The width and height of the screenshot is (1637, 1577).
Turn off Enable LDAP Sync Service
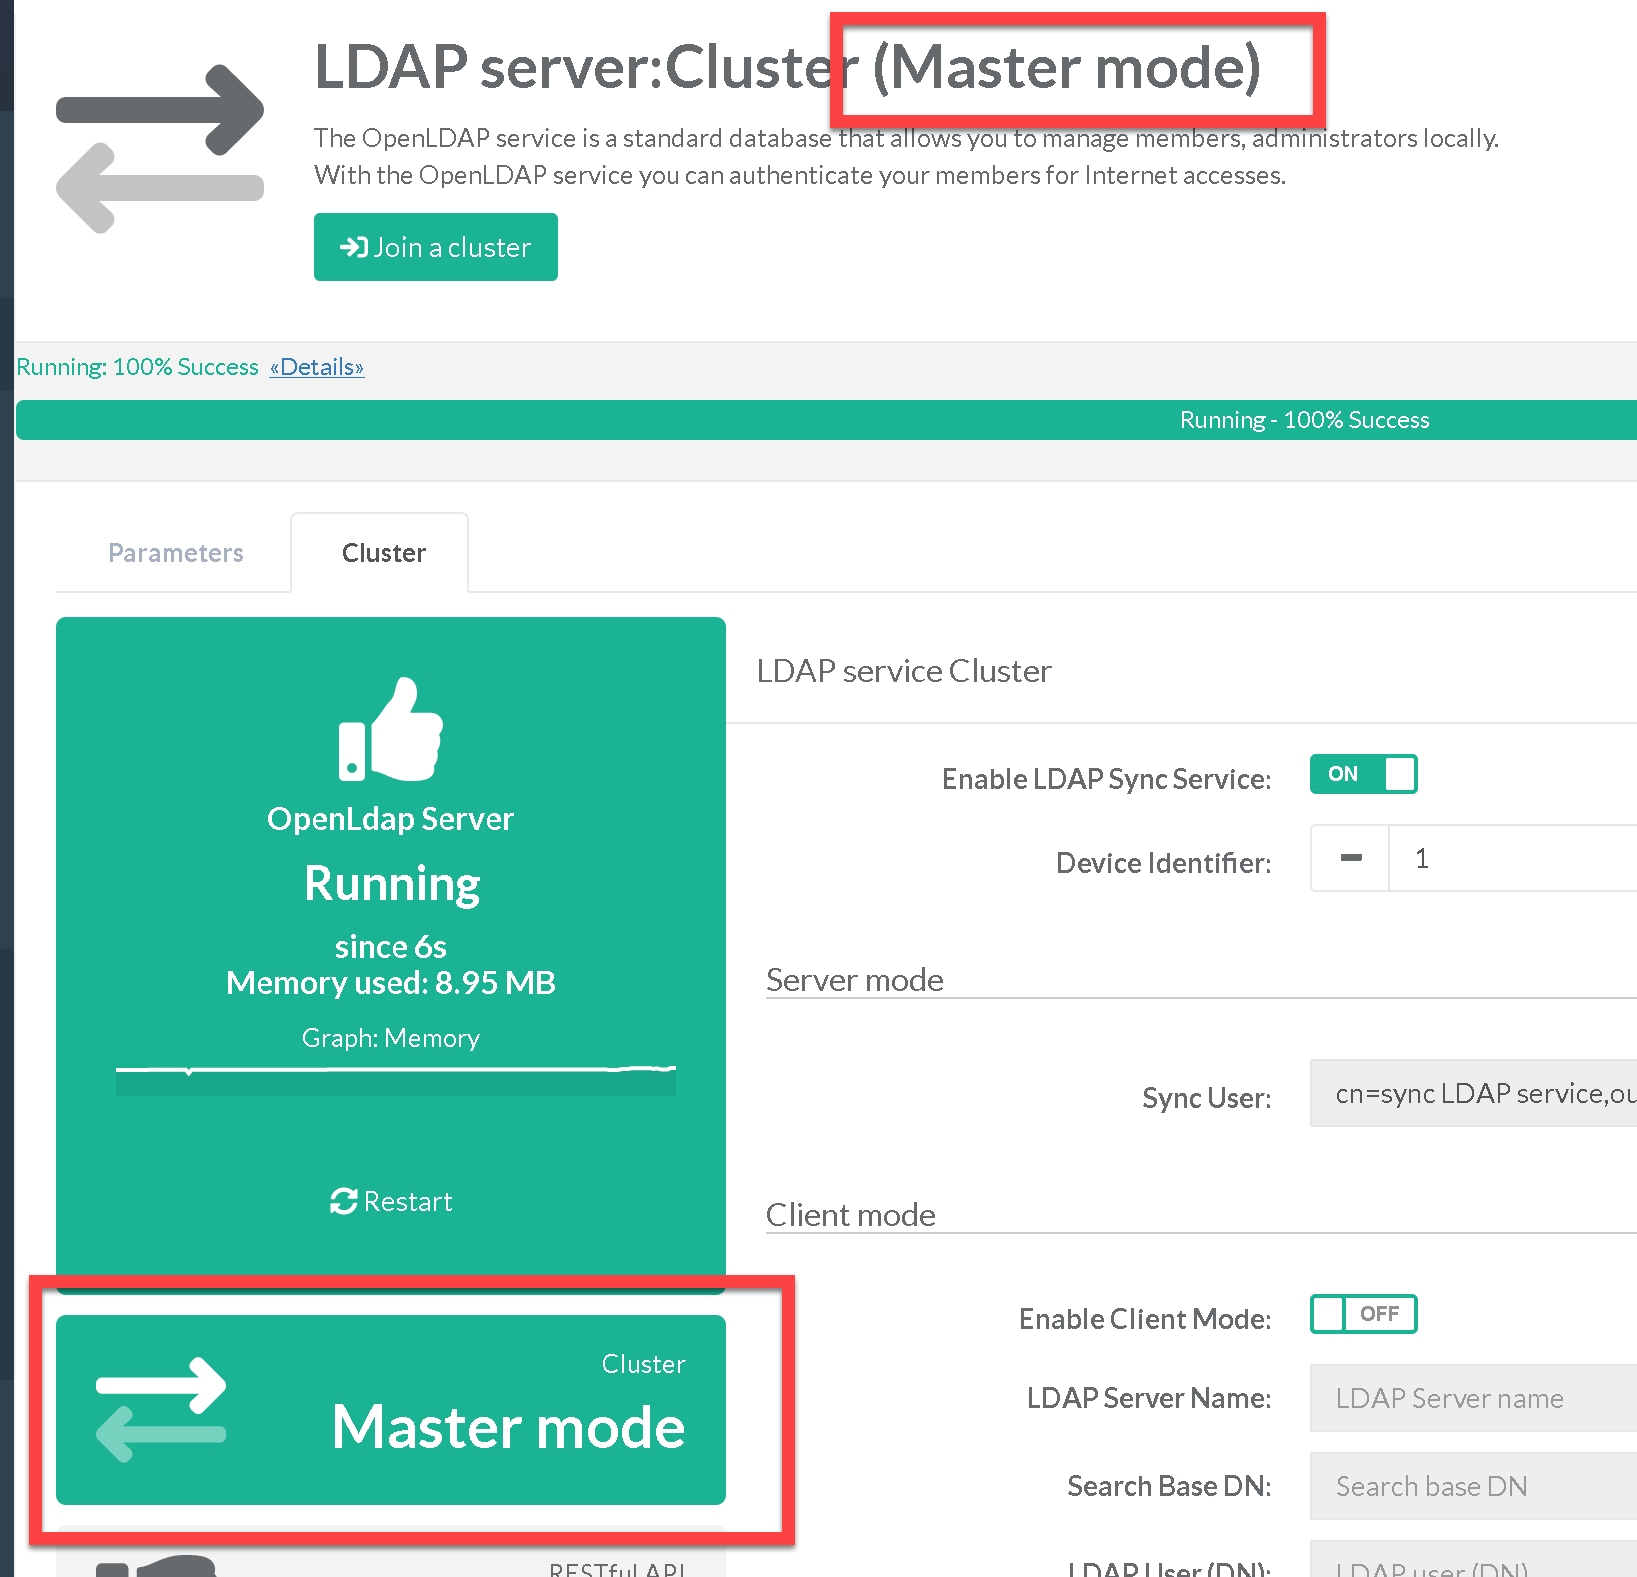[1363, 774]
